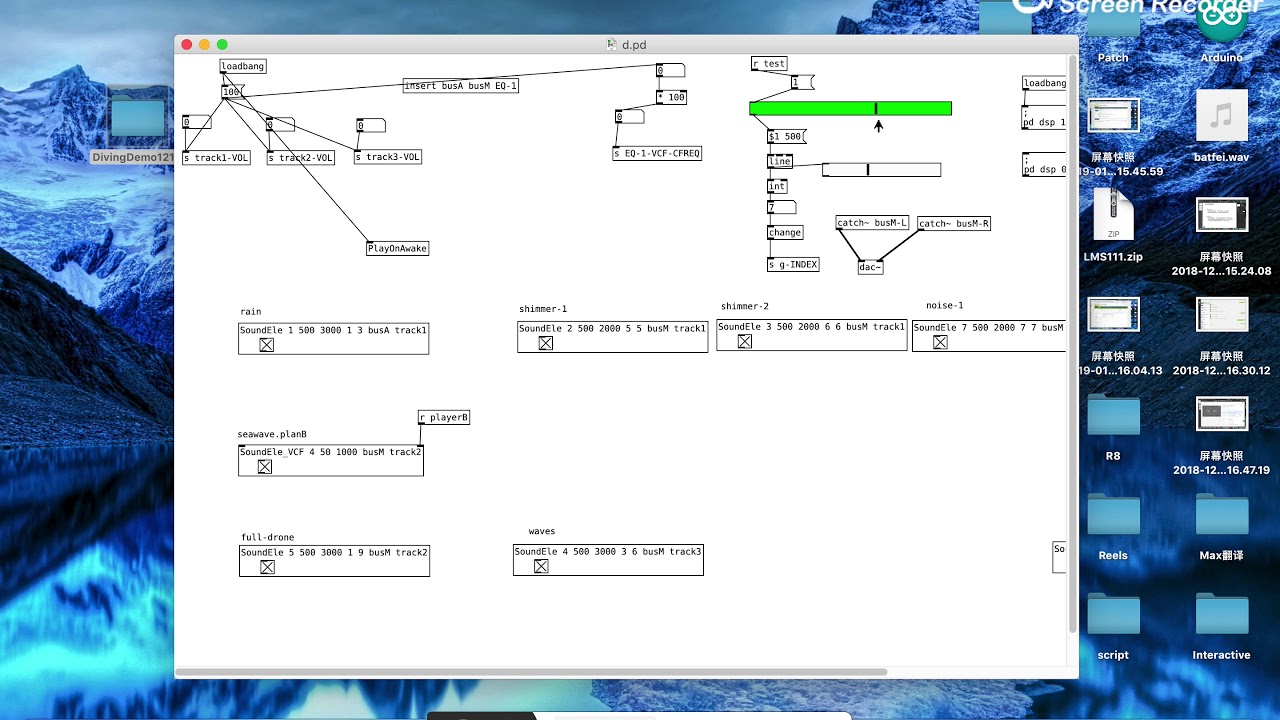This screenshot has width=1280, height=720.
Task: Click the green horizontal slider
Action: [850, 108]
